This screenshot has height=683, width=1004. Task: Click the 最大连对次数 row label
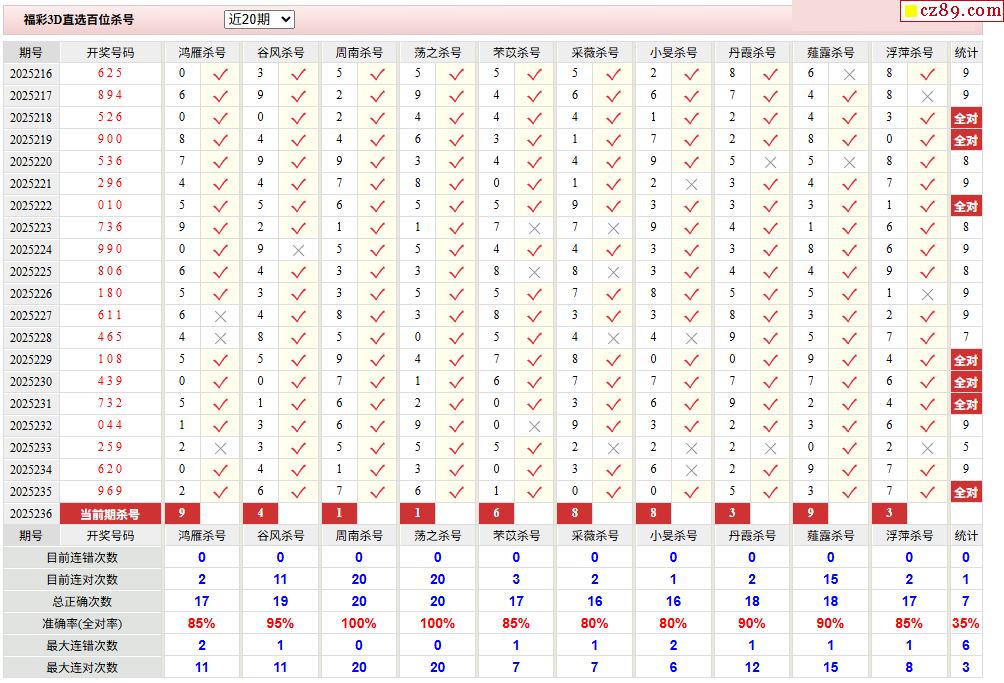[x=82, y=668]
